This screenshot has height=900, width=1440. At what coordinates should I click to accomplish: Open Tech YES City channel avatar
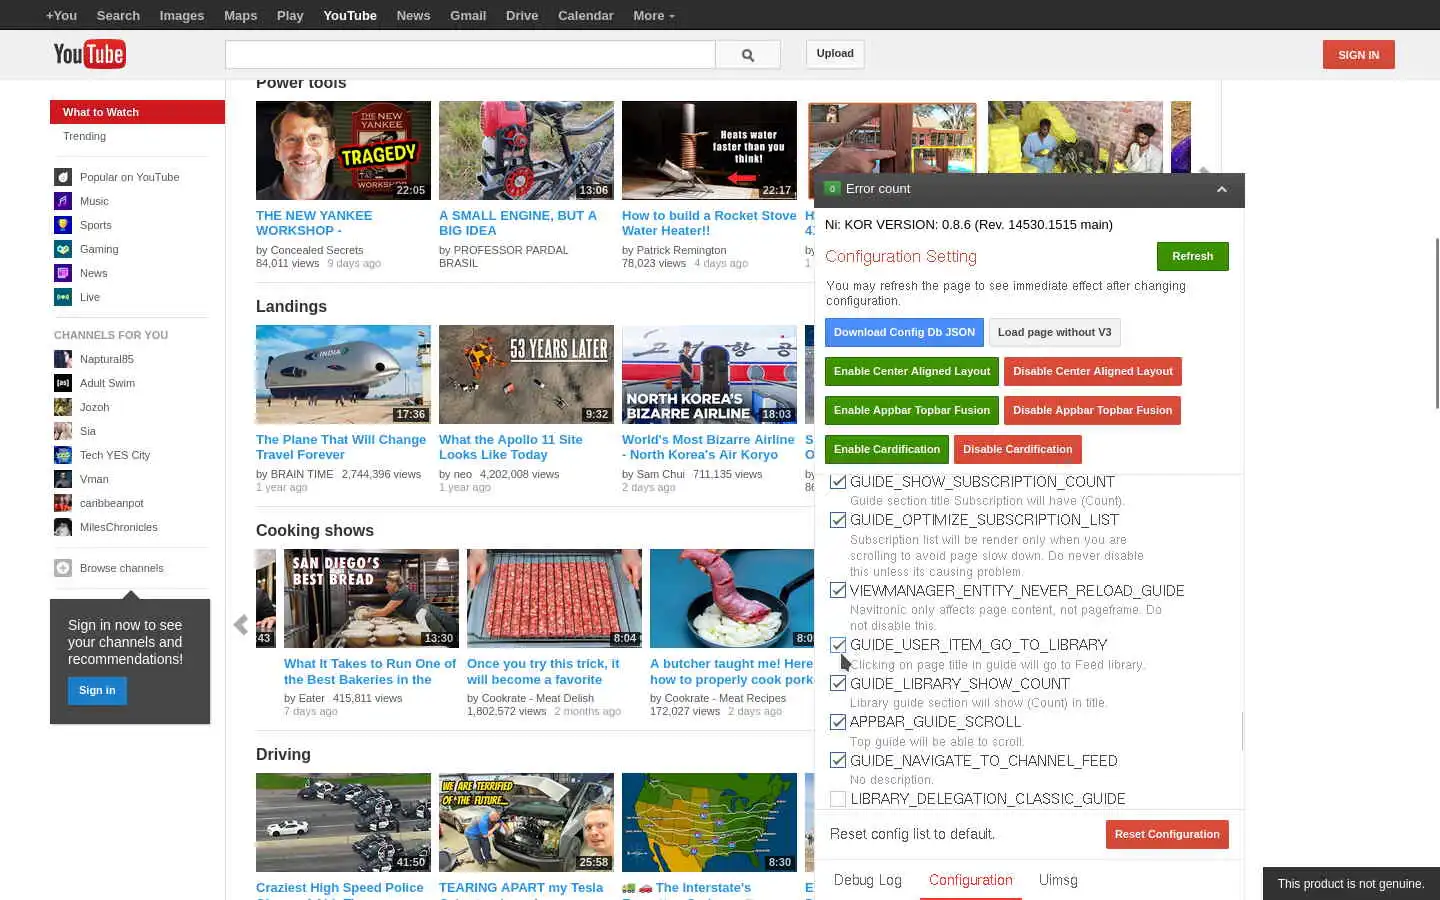pyautogui.click(x=63, y=455)
